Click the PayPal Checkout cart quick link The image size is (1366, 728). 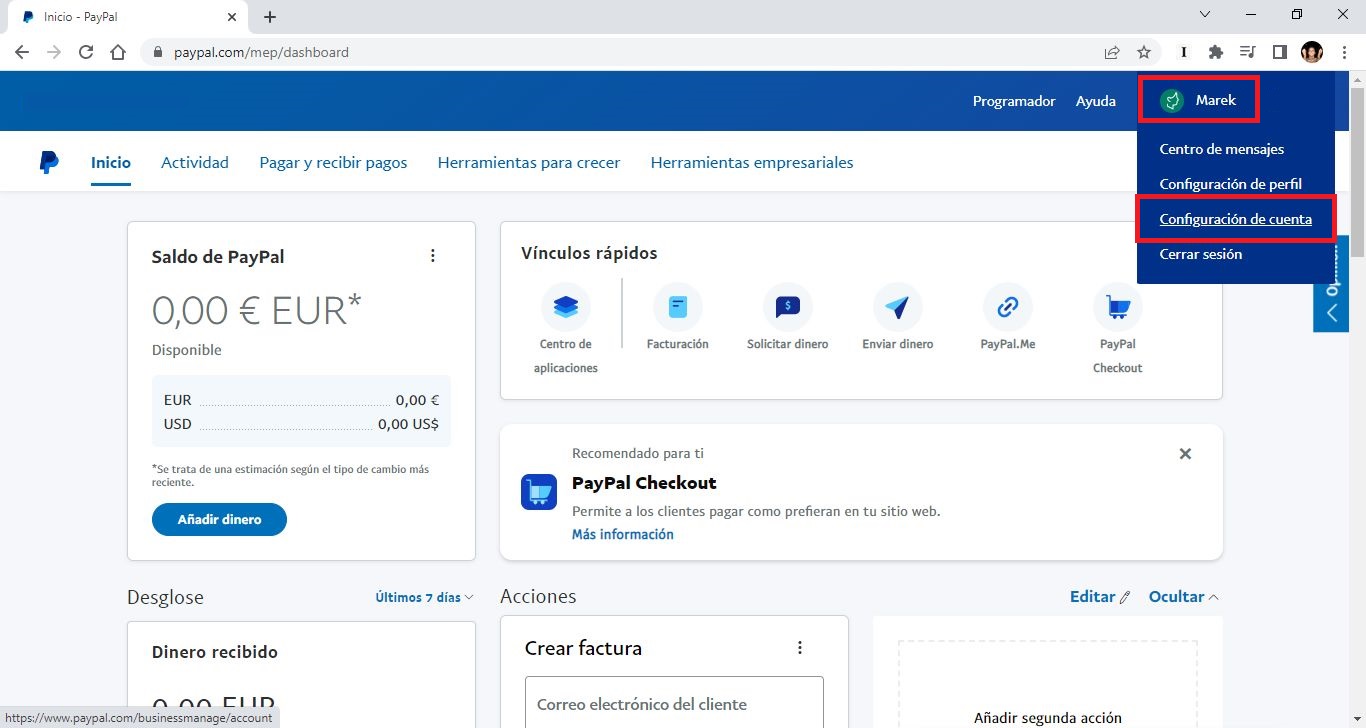tap(1118, 308)
